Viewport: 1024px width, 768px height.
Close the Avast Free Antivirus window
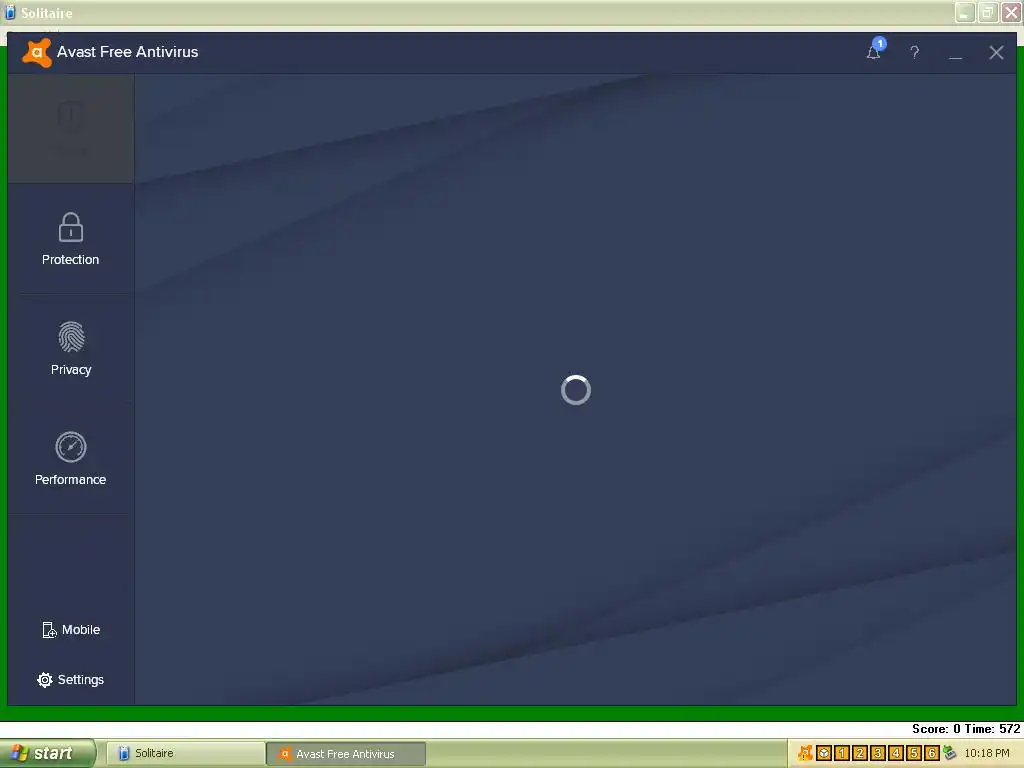(996, 53)
